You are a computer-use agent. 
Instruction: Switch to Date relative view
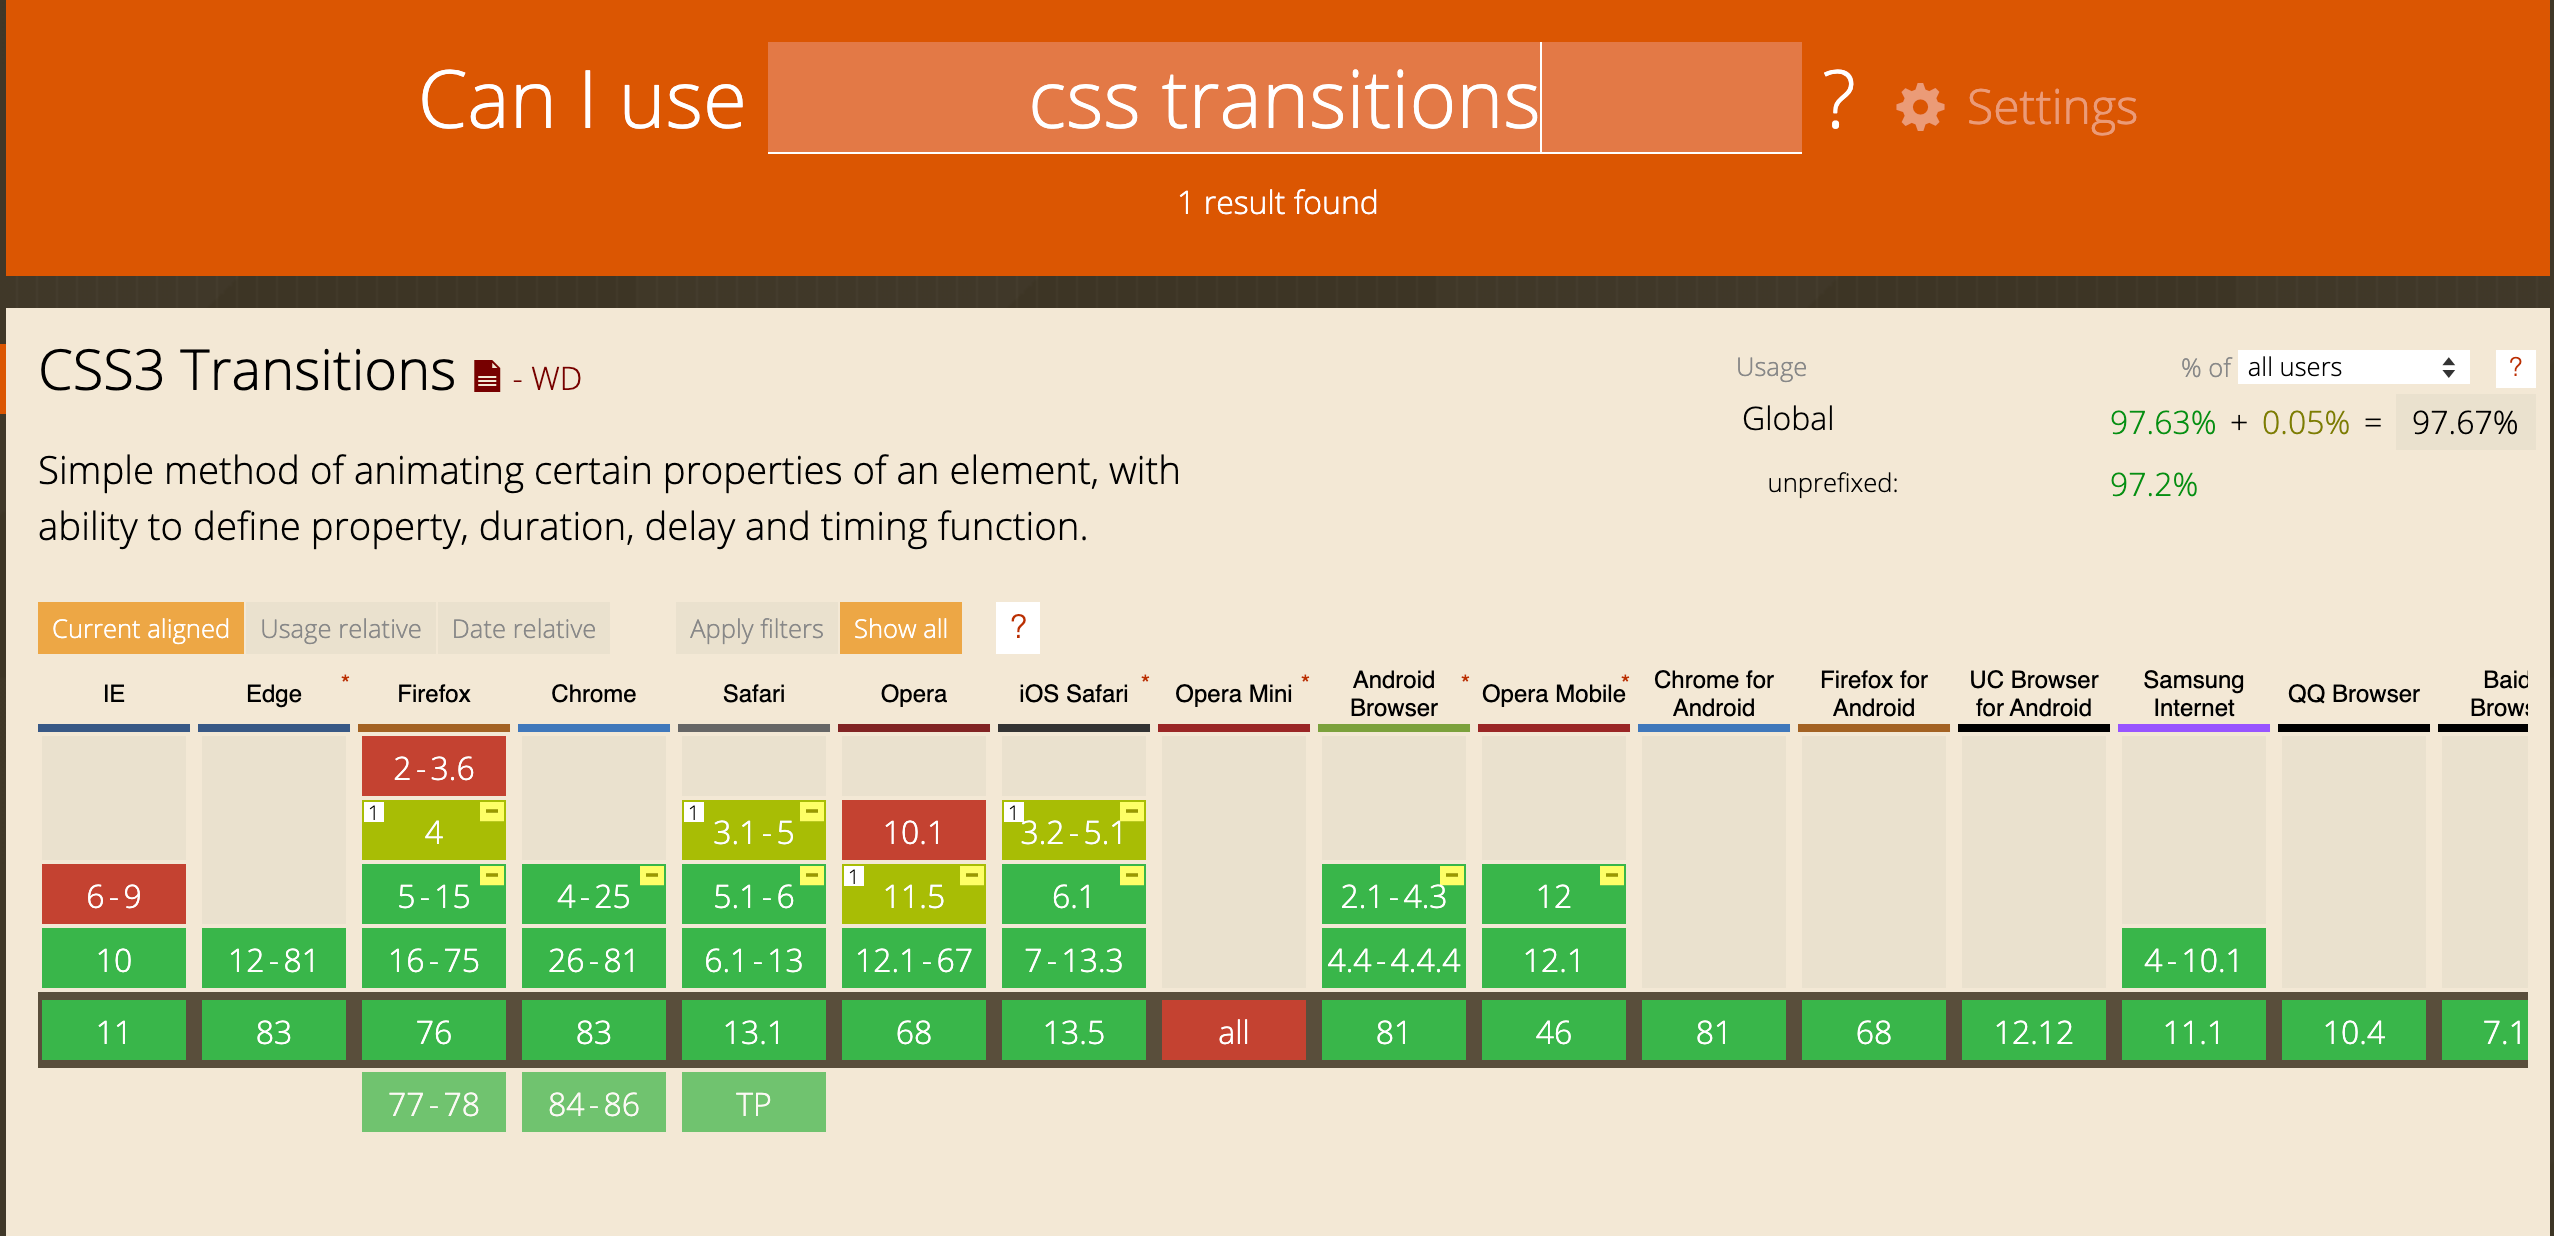[523, 628]
